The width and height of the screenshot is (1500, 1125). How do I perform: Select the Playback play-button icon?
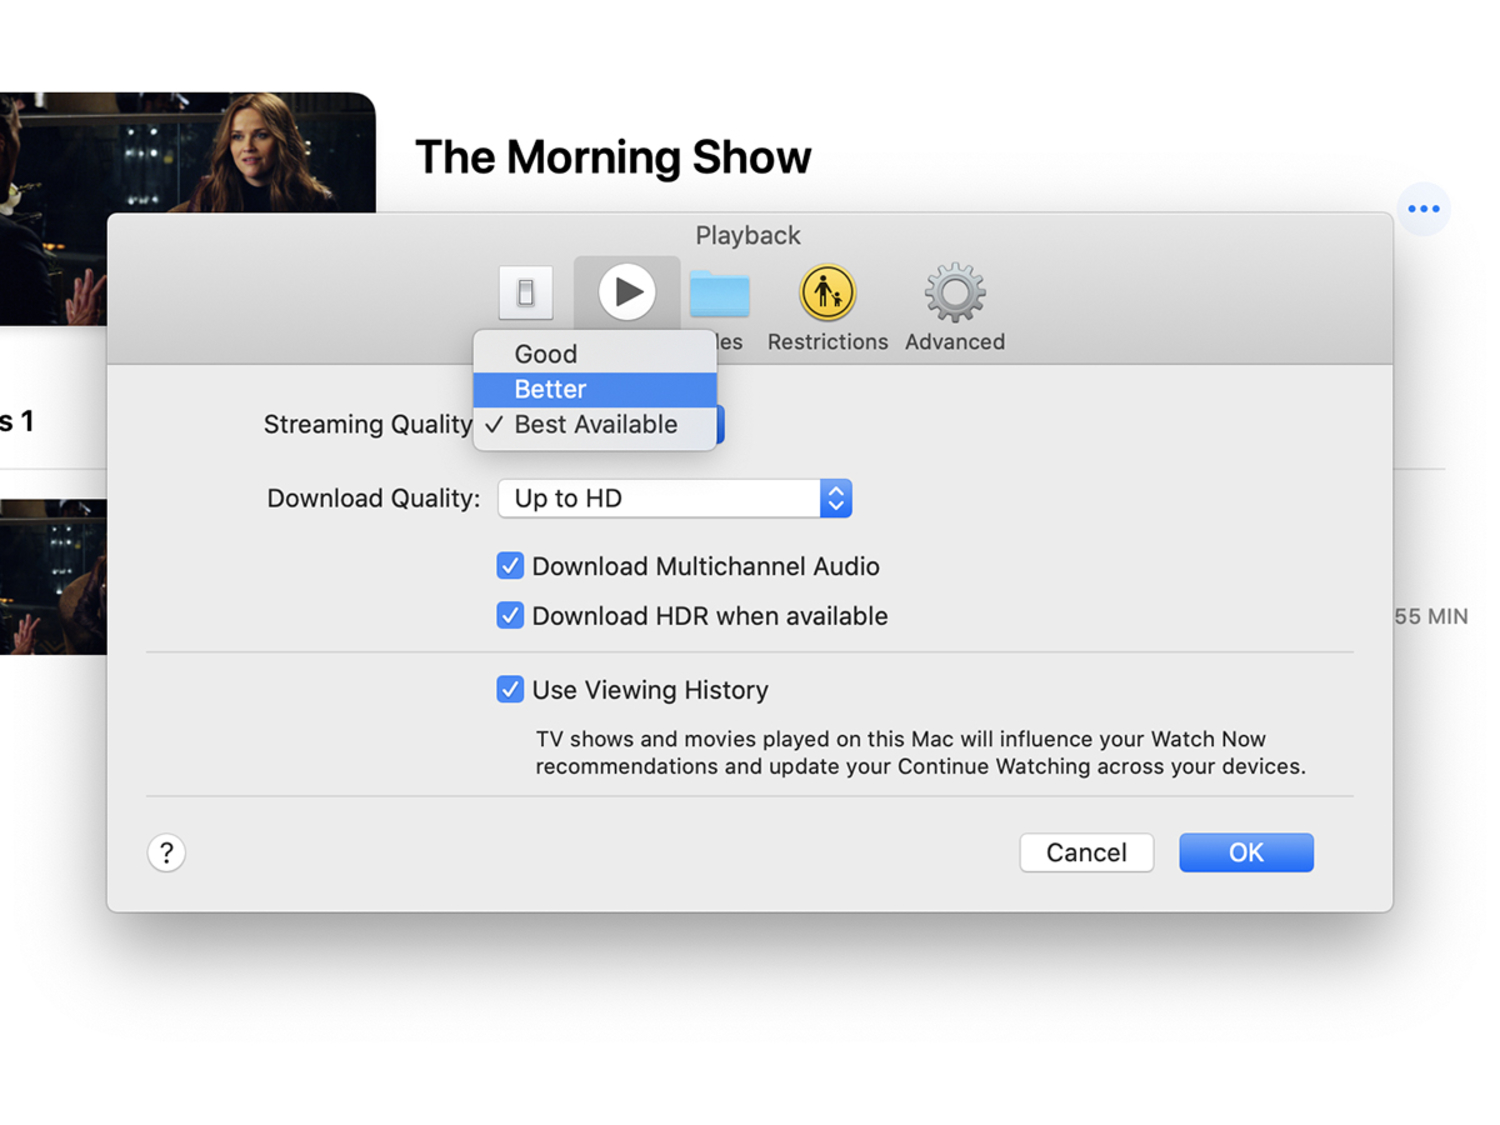click(627, 293)
